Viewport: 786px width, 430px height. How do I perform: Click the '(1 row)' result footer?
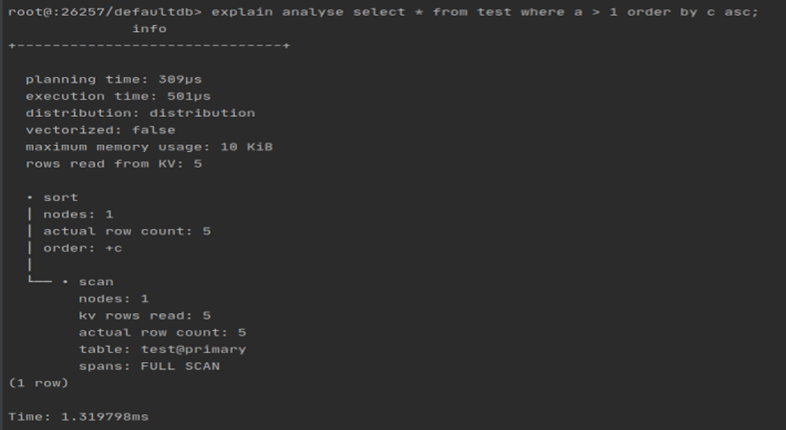click(x=39, y=383)
